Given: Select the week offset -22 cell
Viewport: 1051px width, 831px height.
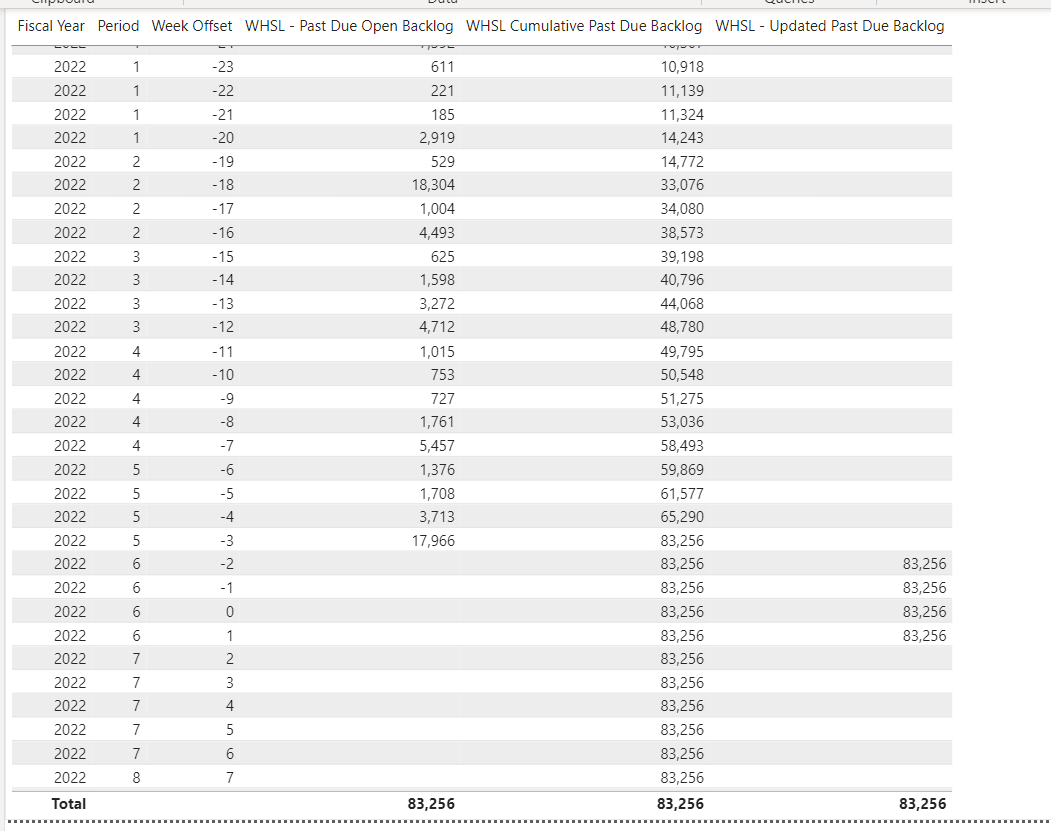Looking at the screenshot, I should click(223, 90).
